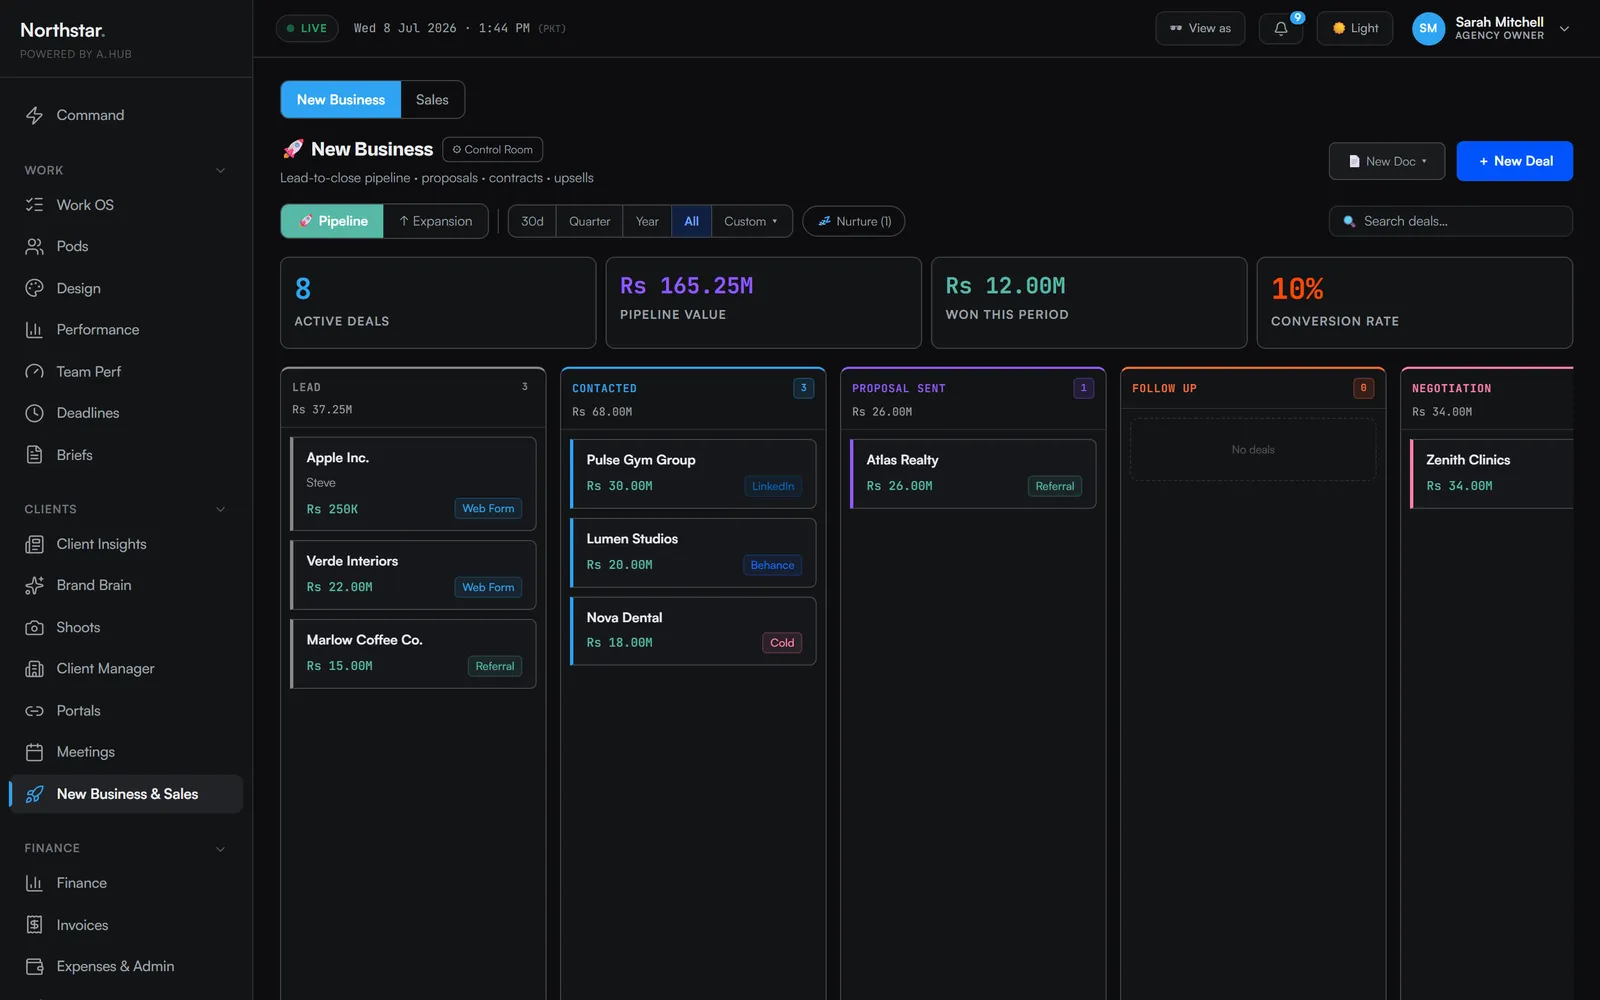
Task: Click the rocket icon beside New Business heading
Action: coord(293,149)
